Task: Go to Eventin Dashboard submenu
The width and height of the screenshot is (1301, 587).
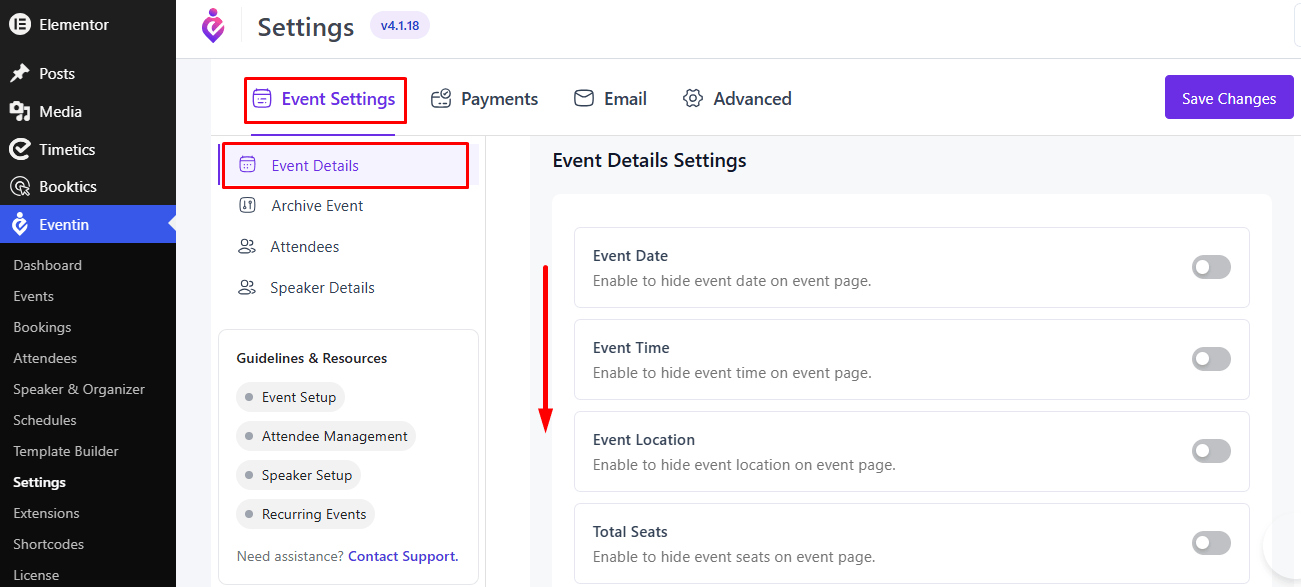Action: pos(47,265)
